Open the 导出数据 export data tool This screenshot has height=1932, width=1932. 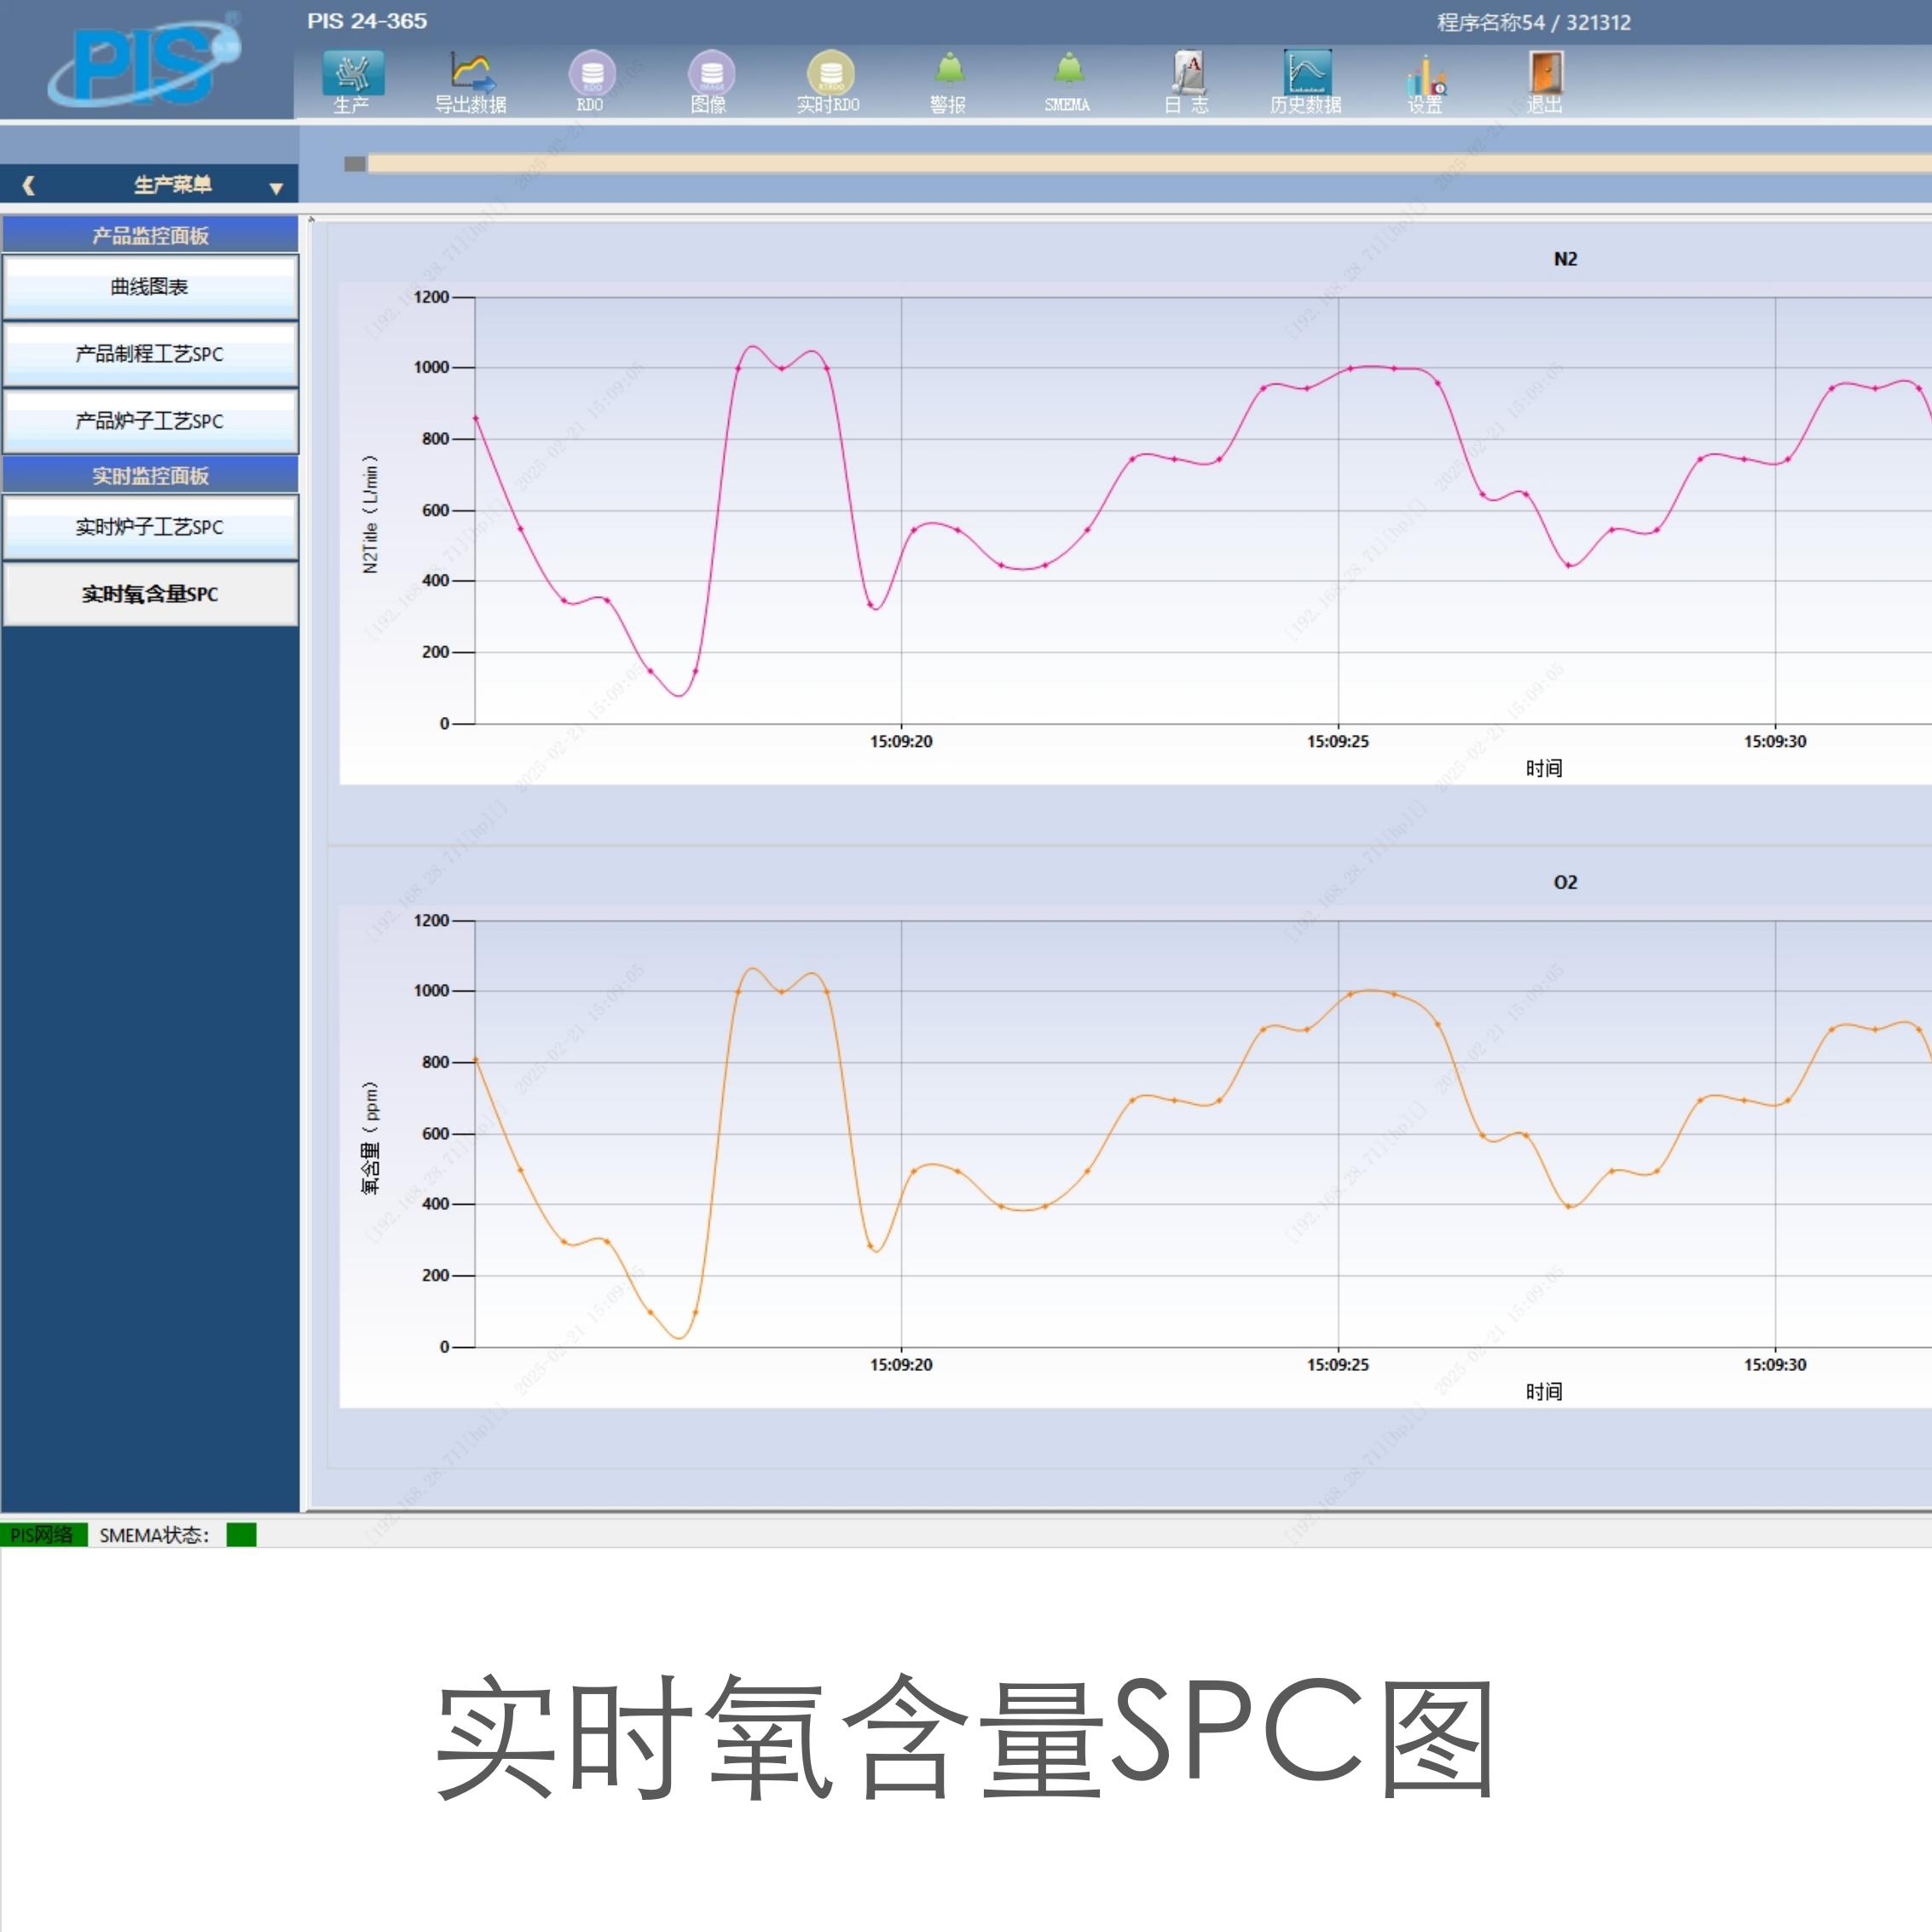[470, 78]
